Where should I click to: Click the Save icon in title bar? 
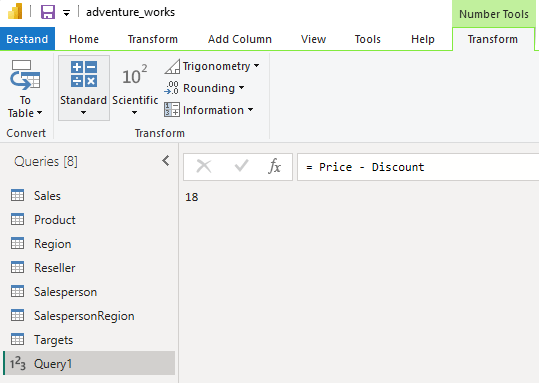tap(48, 12)
